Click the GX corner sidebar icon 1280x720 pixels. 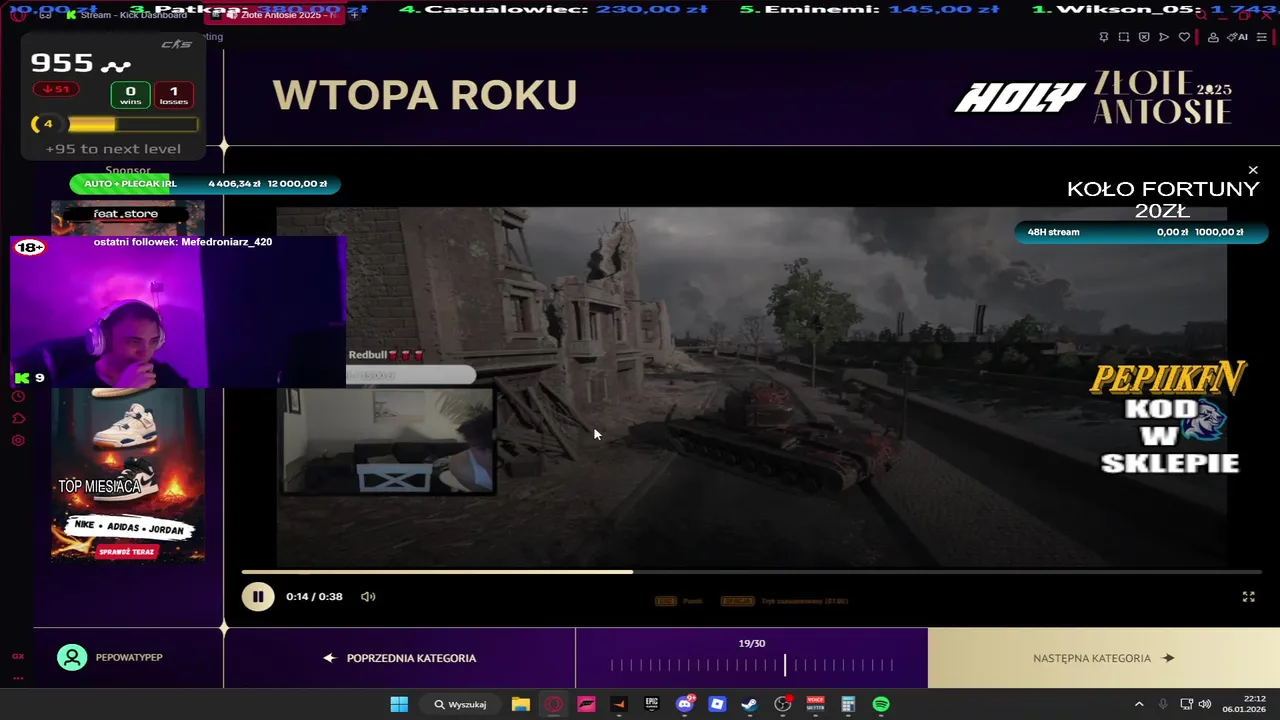(x=18, y=656)
